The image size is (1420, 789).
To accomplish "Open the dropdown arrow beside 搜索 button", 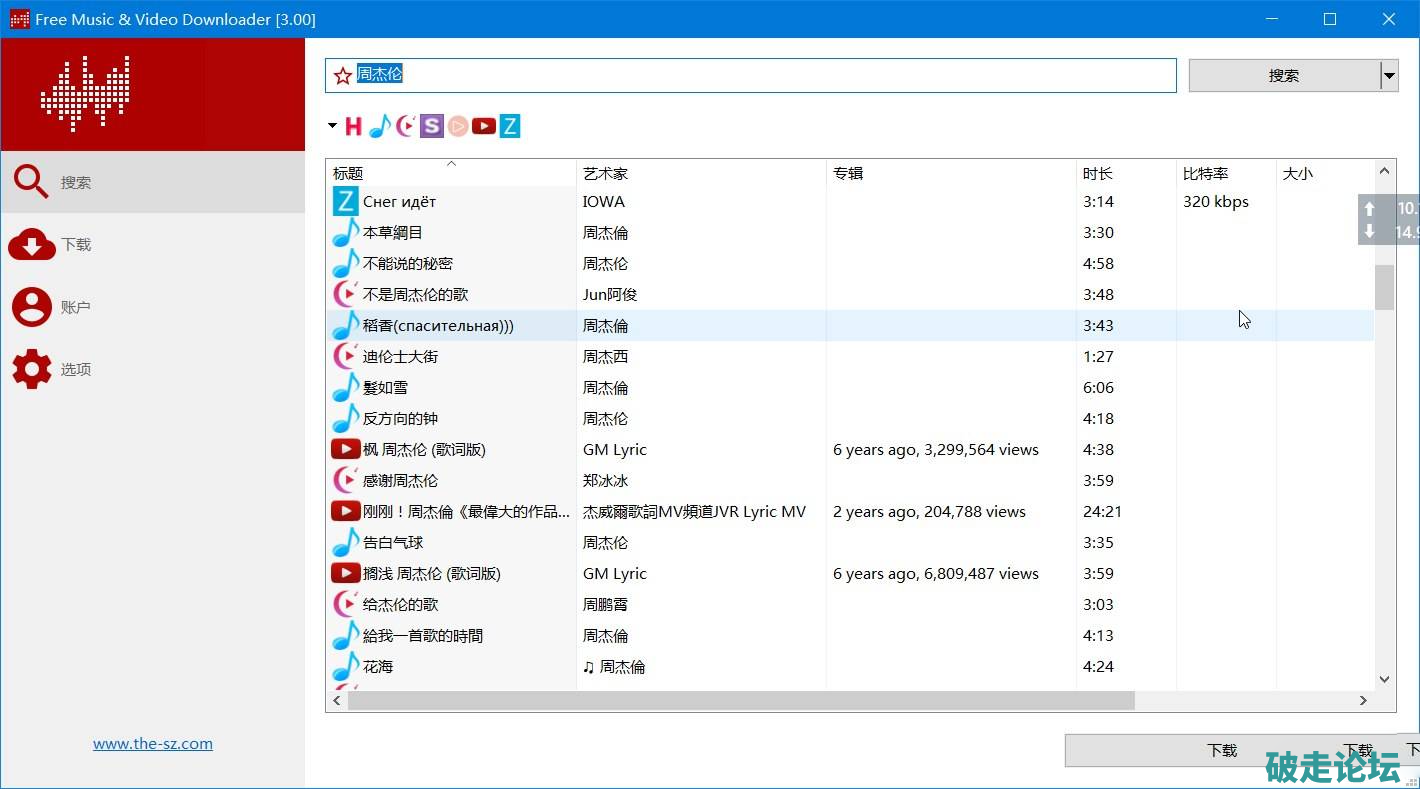I will pyautogui.click(x=1388, y=75).
